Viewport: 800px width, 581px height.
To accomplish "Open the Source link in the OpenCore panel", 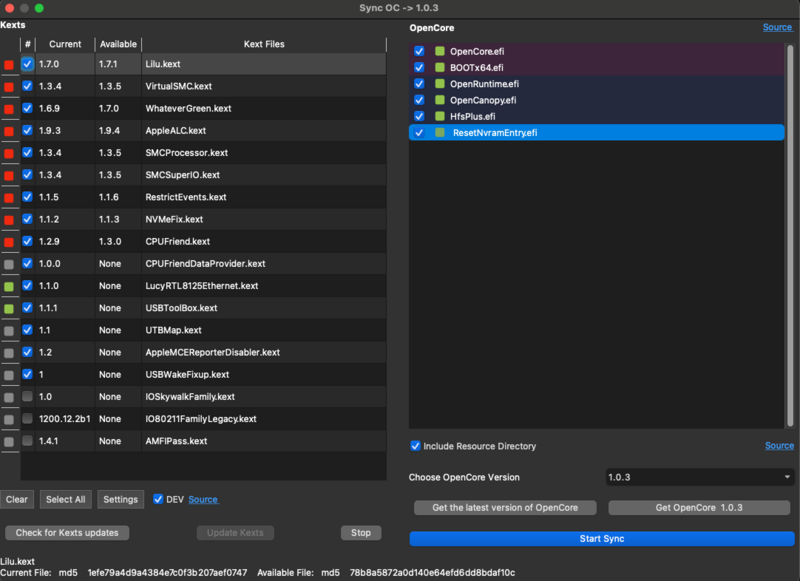I will click(778, 27).
